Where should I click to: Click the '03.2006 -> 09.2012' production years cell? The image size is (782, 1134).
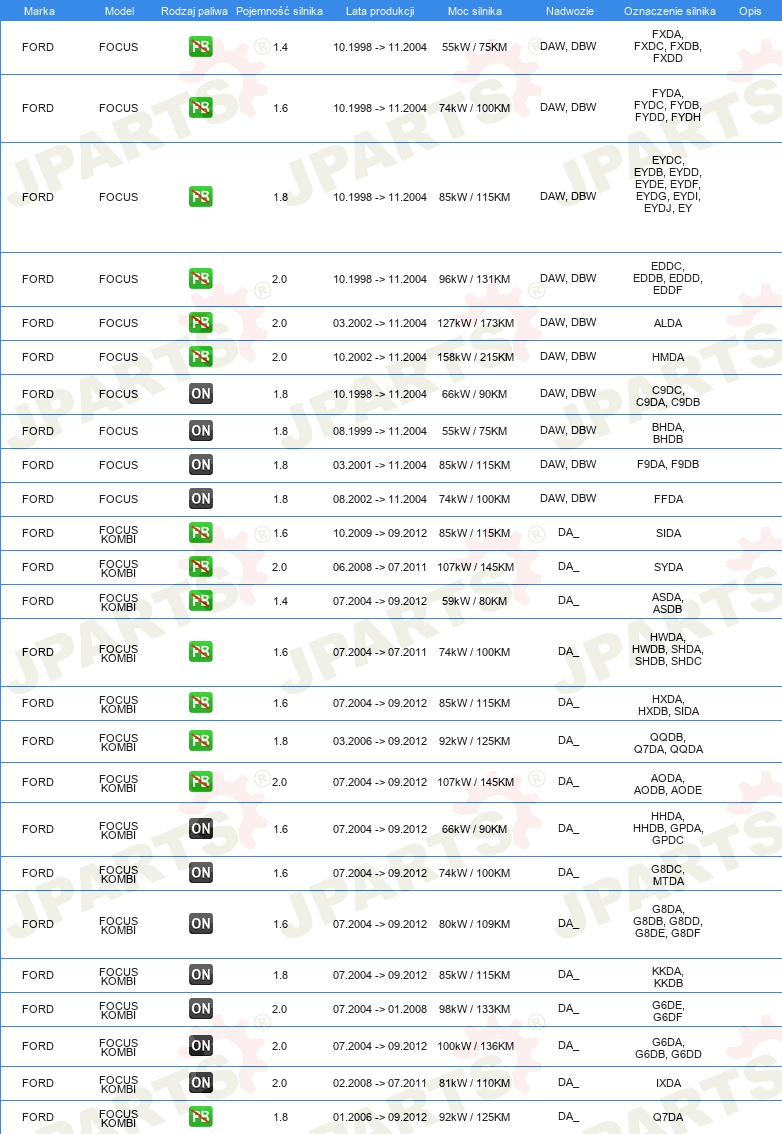pyautogui.click(x=380, y=741)
